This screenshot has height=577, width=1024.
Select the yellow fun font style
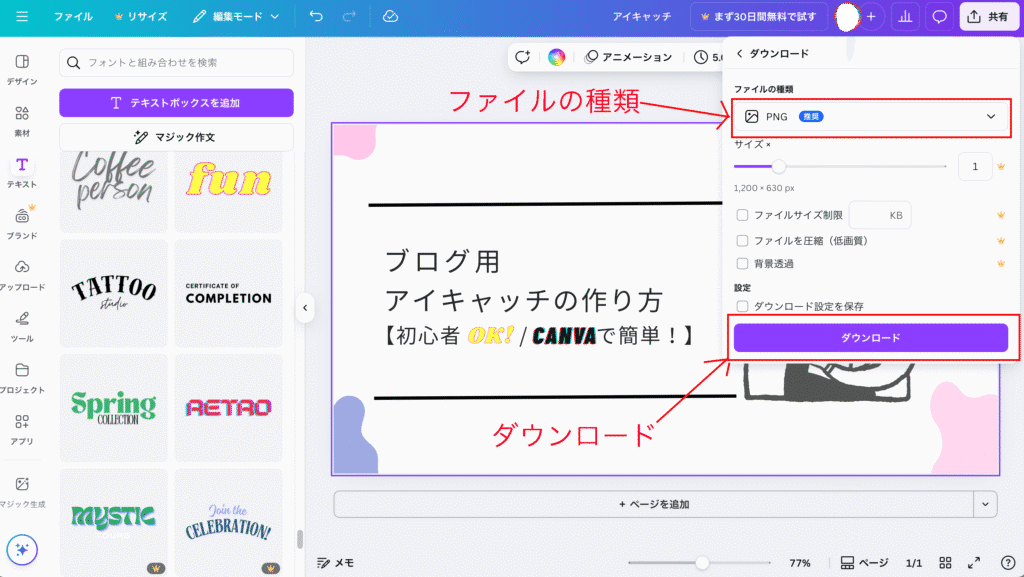click(x=229, y=191)
